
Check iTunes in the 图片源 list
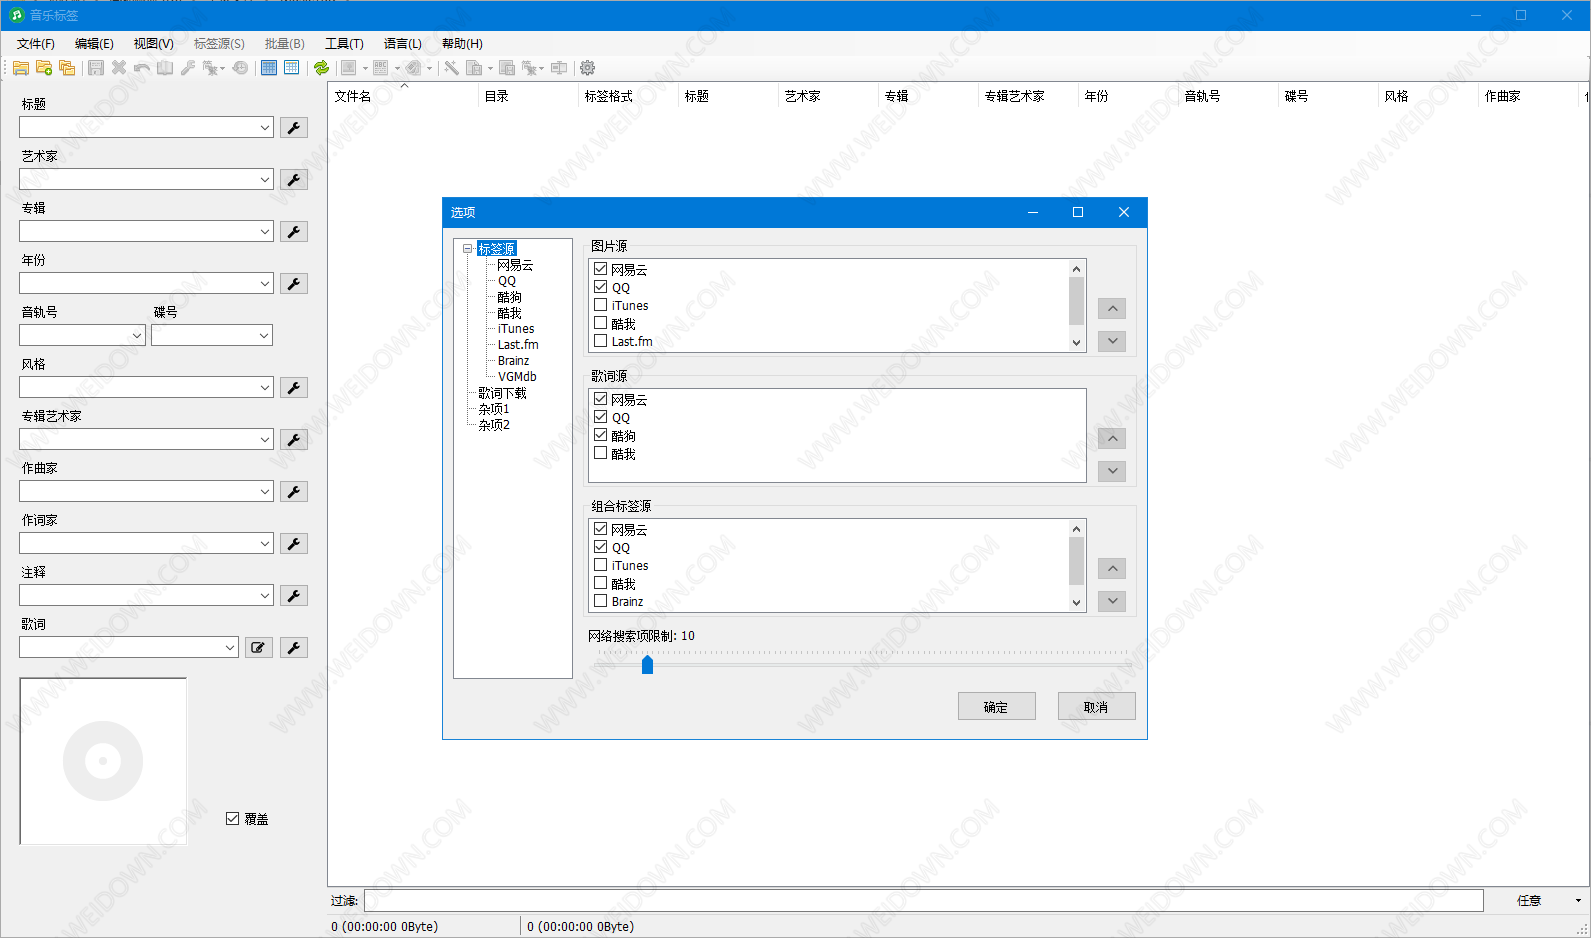[601, 305]
